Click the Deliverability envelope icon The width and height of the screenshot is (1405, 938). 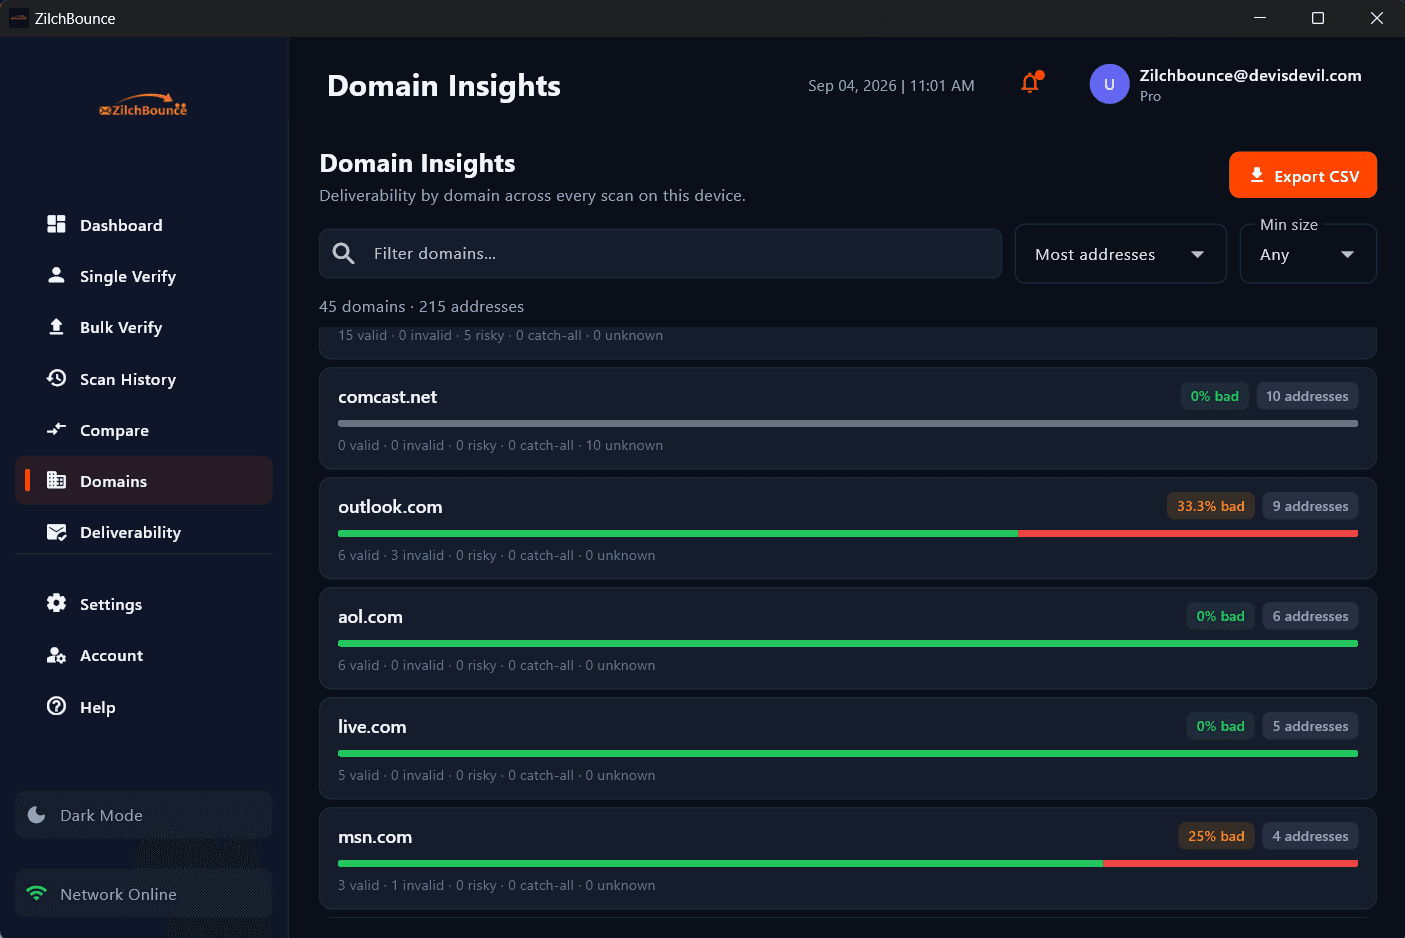56,532
